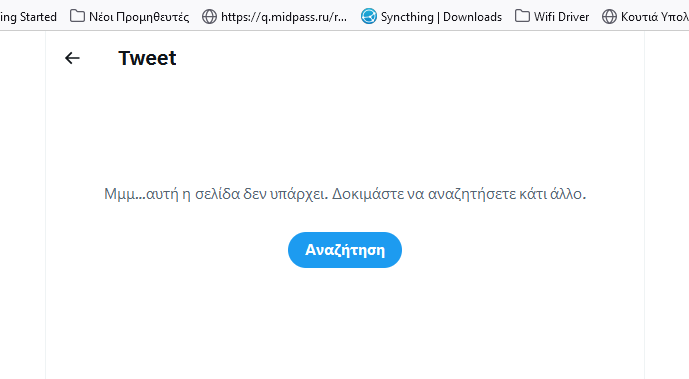The width and height of the screenshot is (689, 379).
Task: Click the folder icon of Wifi Driver bookmark
Action: (x=522, y=16)
